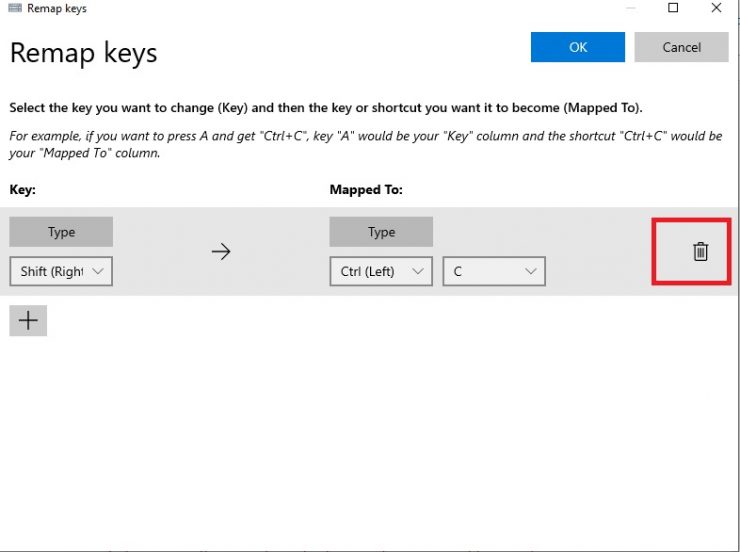Image resolution: width=740 pixels, height=552 pixels.
Task: Discard changes with the Cancel button
Action: (x=681, y=47)
